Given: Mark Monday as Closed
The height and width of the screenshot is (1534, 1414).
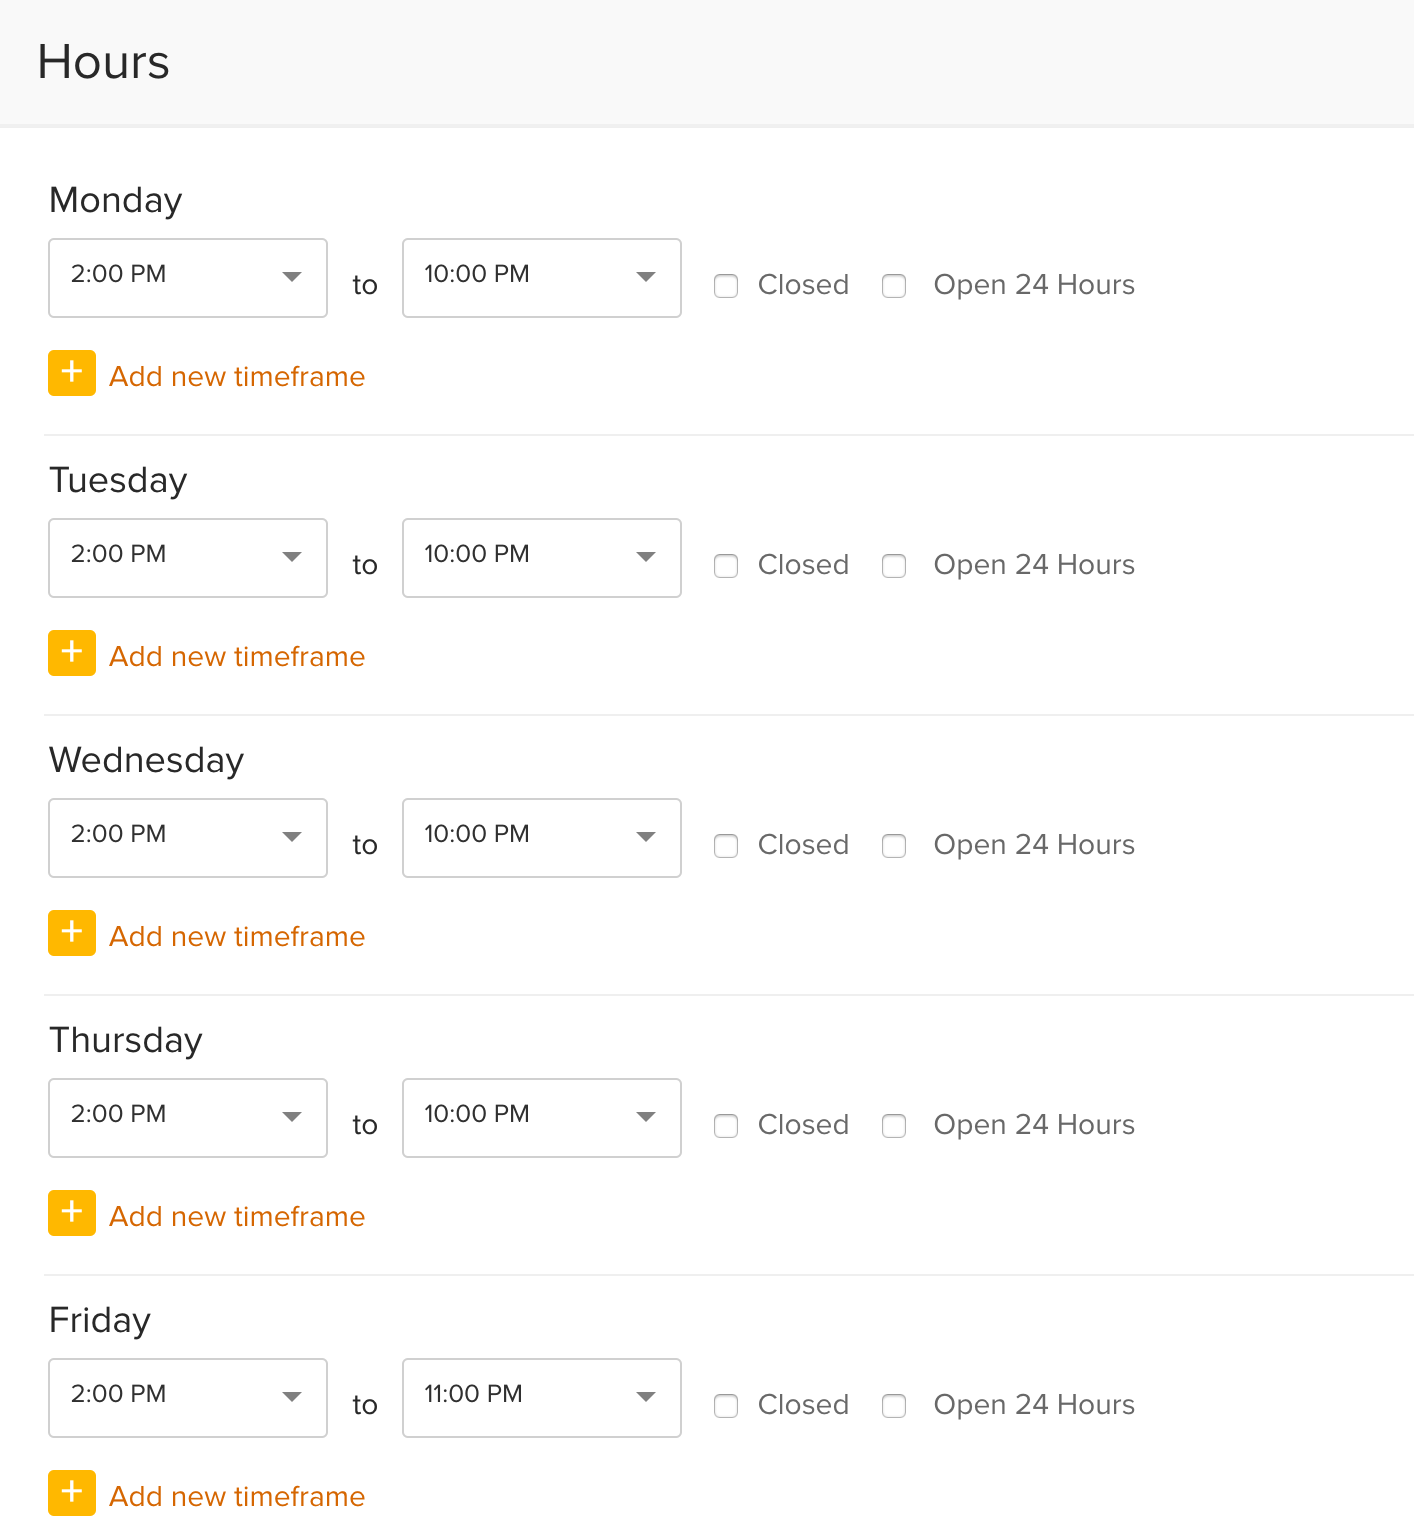Looking at the screenshot, I should (x=726, y=286).
